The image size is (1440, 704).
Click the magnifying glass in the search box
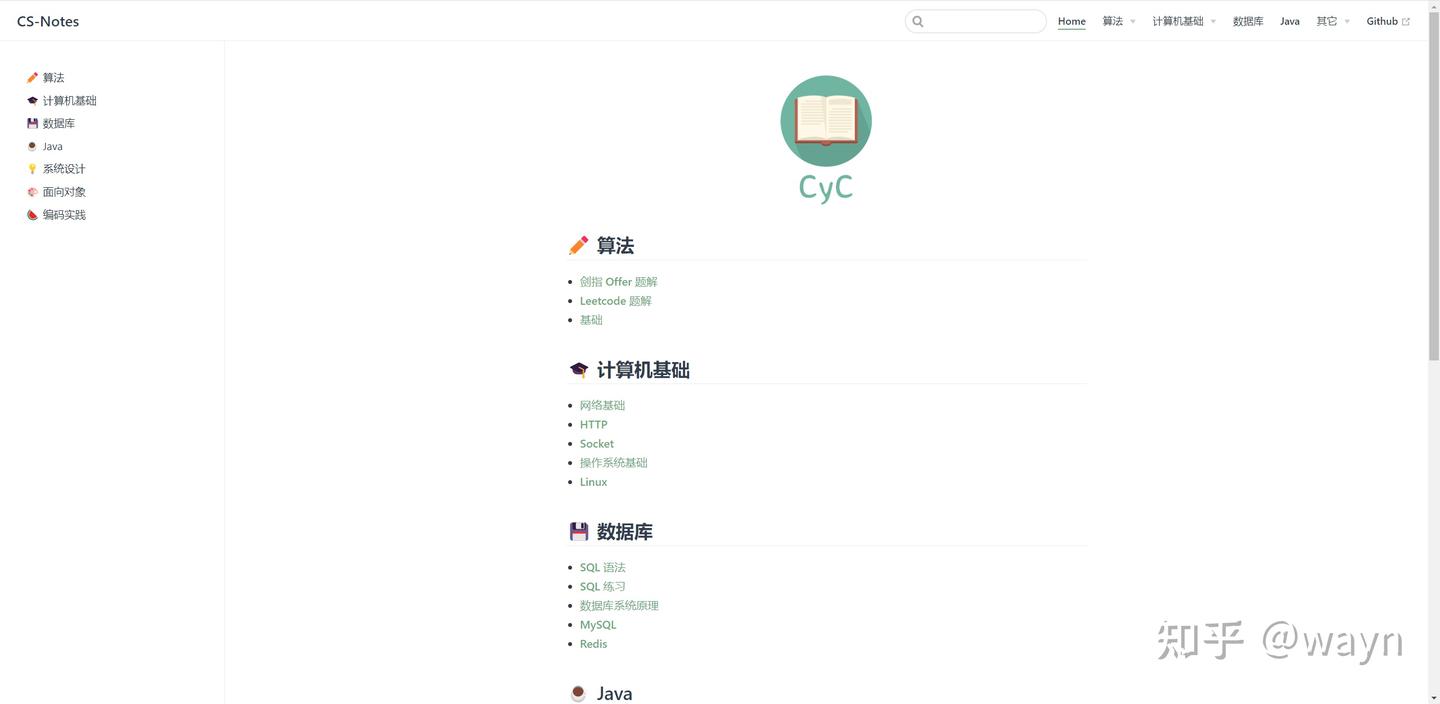(x=918, y=21)
